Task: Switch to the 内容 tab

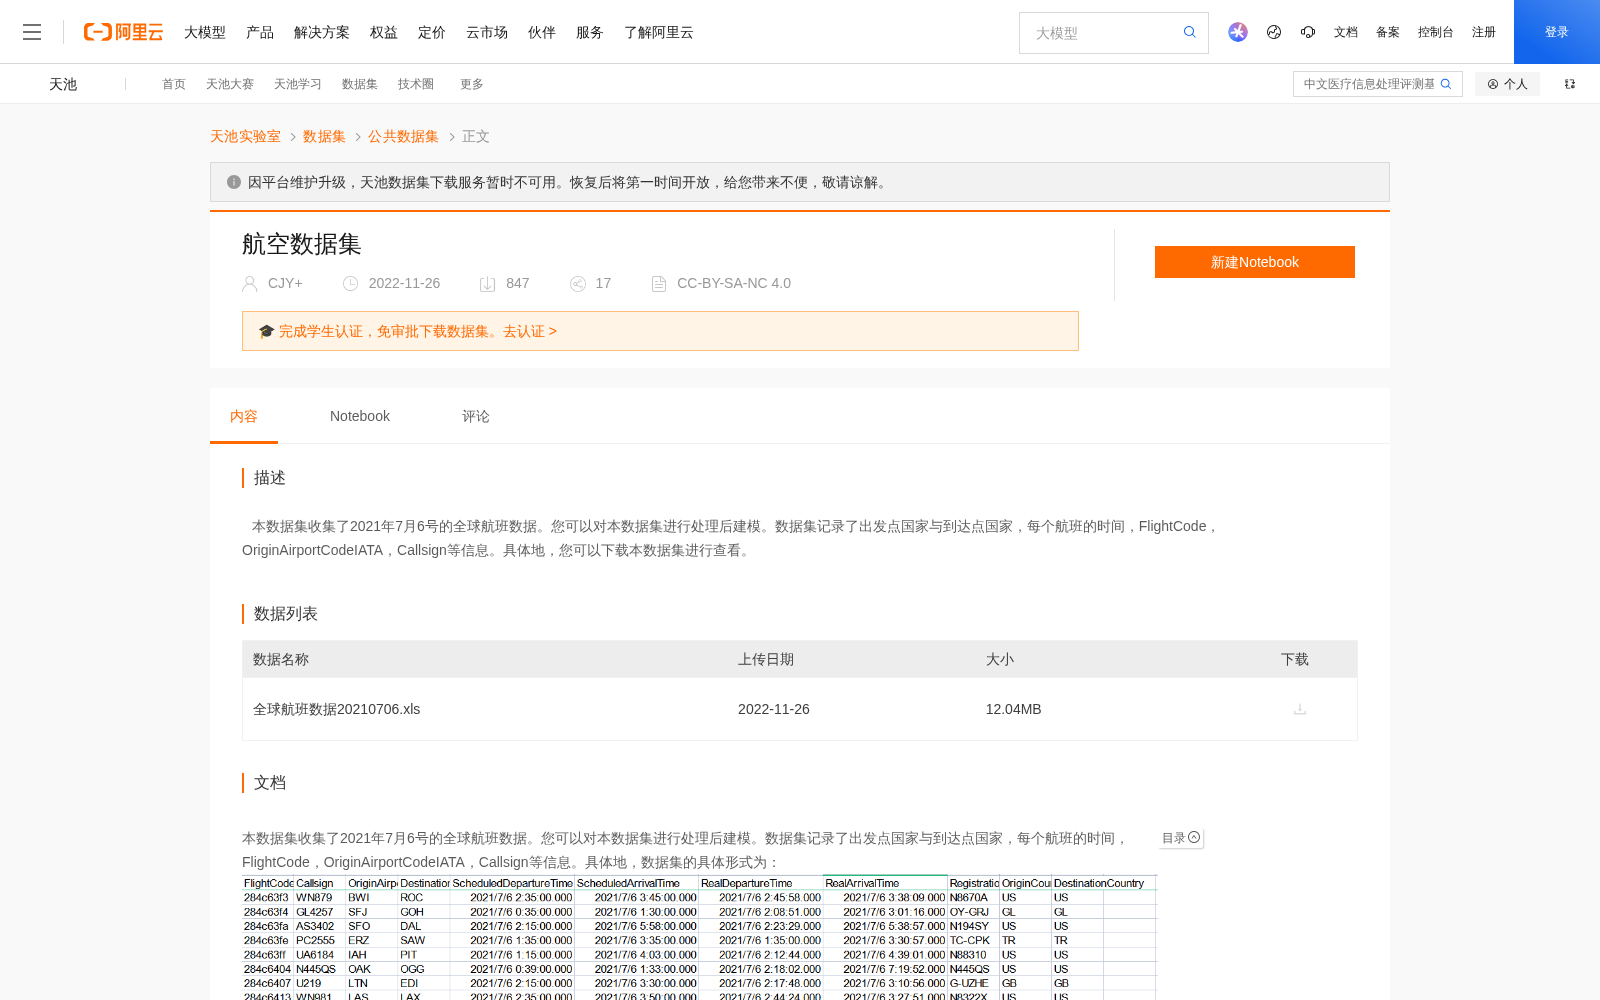Action: coord(244,416)
